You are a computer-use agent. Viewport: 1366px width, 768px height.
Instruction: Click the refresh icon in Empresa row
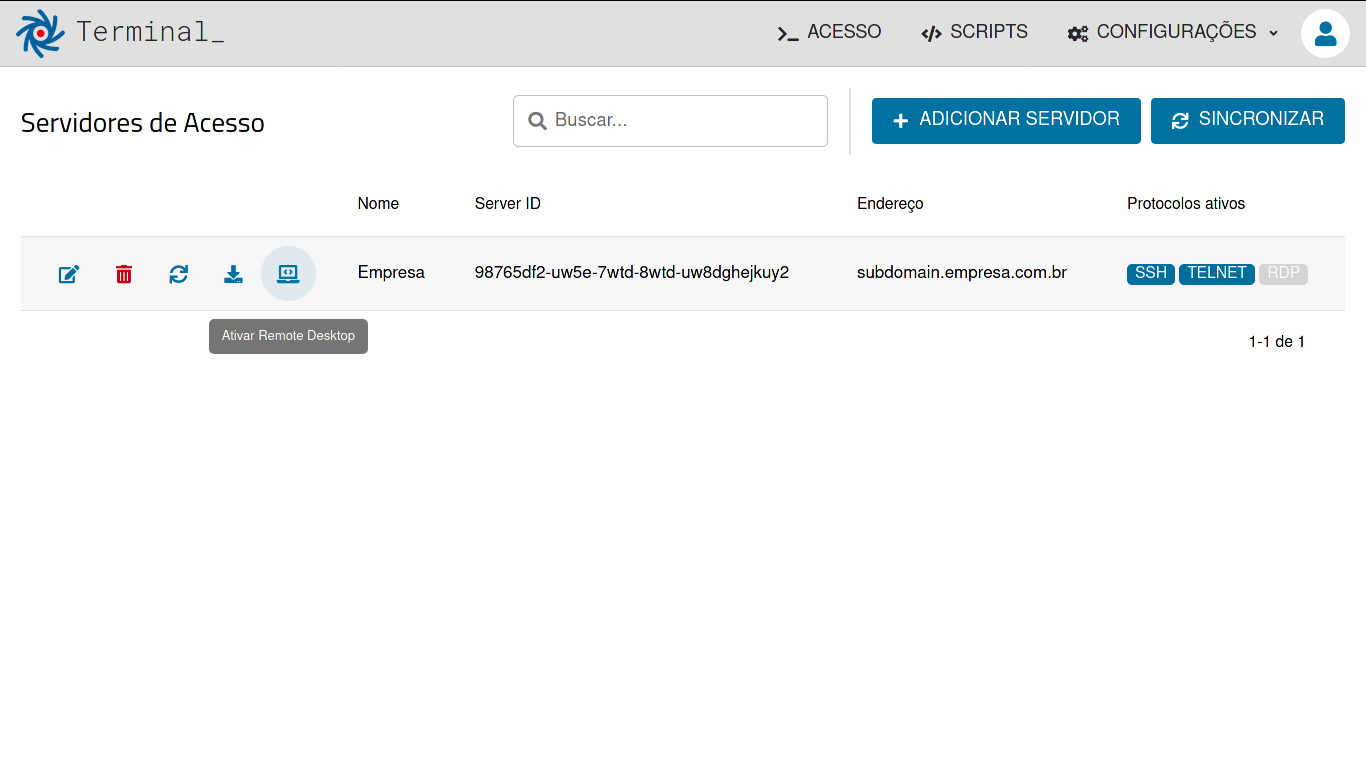[x=179, y=274]
